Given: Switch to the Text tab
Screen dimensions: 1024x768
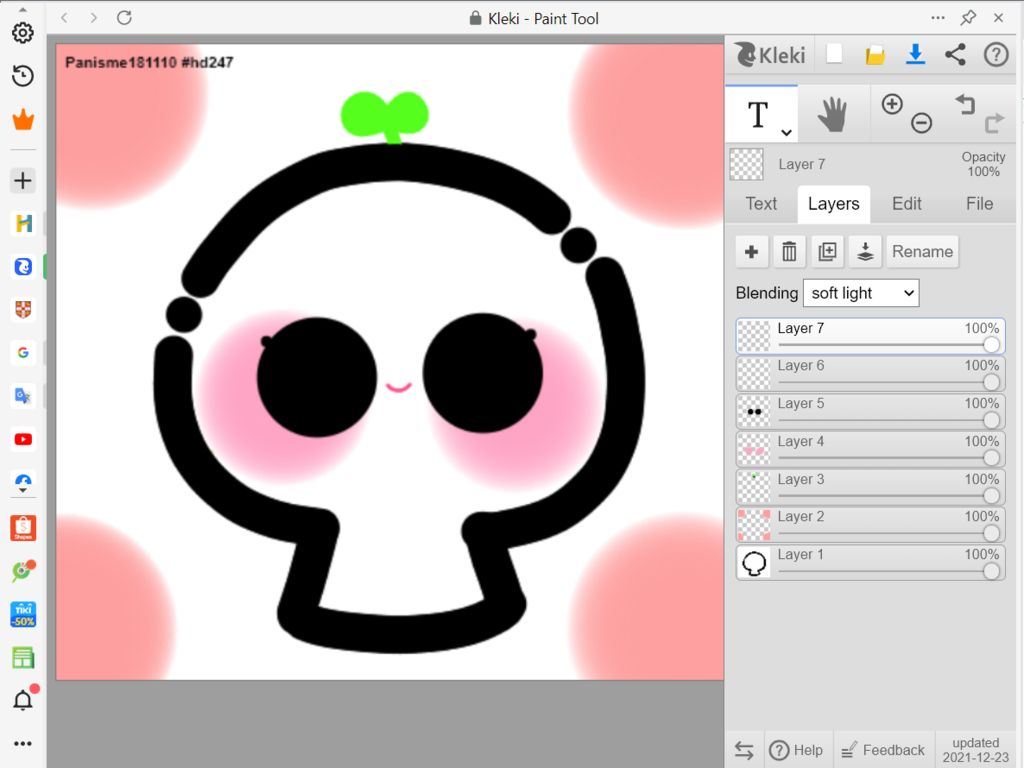Looking at the screenshot, I should click(x=761, y=204).
